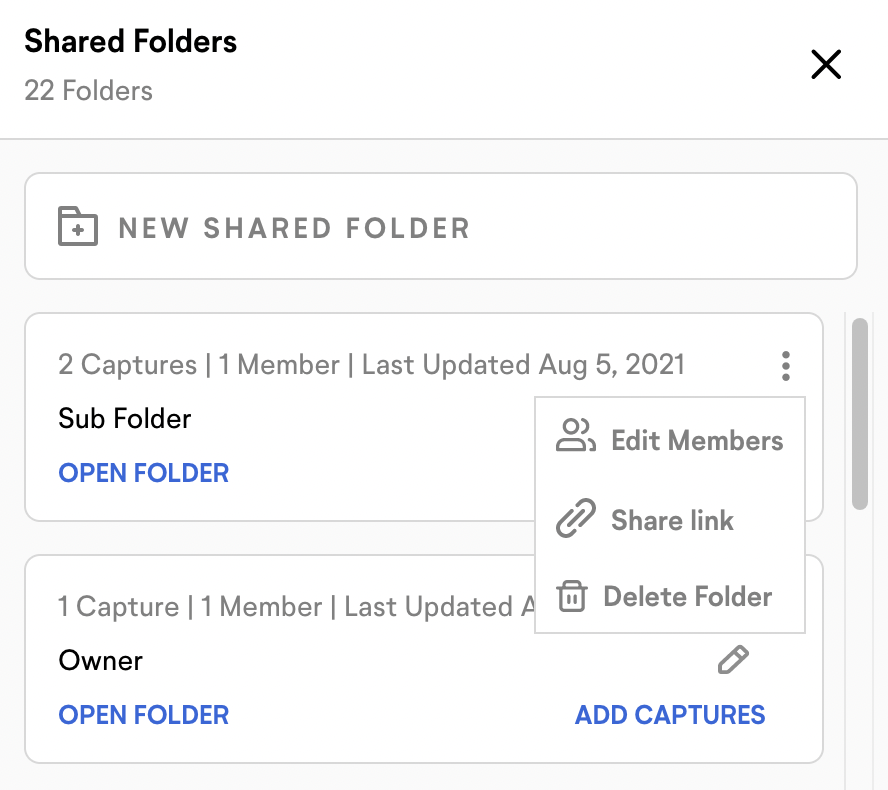The image size is (888, 790).
Task: Close the Shared Folders panel with the X
Action: click(x=826, y=64)
